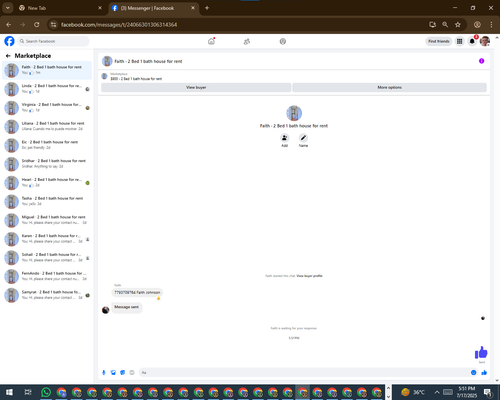Open Karen conversation in Marketplace list
The width and height of the screenshot is (500, 400).
[x=47, y=238]
